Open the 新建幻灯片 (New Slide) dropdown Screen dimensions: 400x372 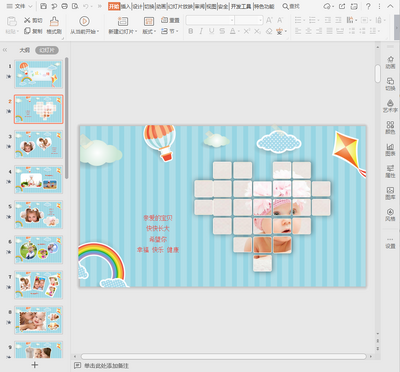click(x=122, y=31)
